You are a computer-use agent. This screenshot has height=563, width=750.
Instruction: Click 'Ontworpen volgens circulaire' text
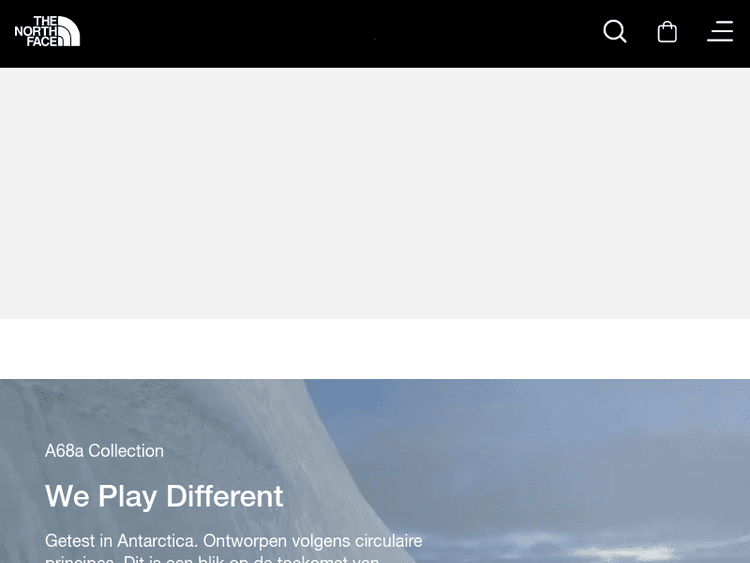click(x=313, y=541)
